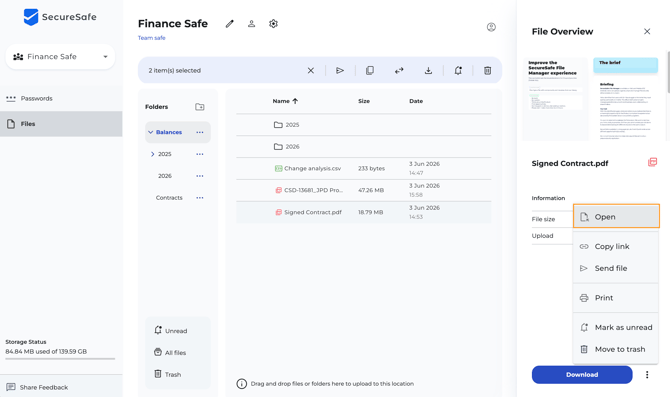Screen dimensions: 670x397
Task: Click the download arrow icon in selection toolbar
Action: click(x=428, y=71)
